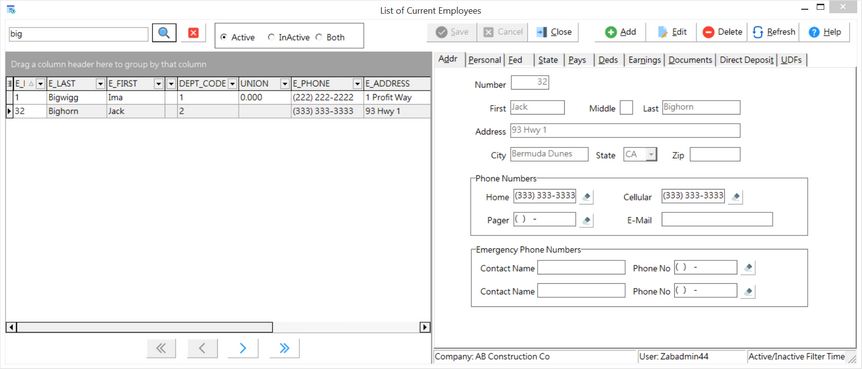Open the Direct Deposit tab
The height and width of the screenshot is (369, 862).
click(x=747, y=60)
